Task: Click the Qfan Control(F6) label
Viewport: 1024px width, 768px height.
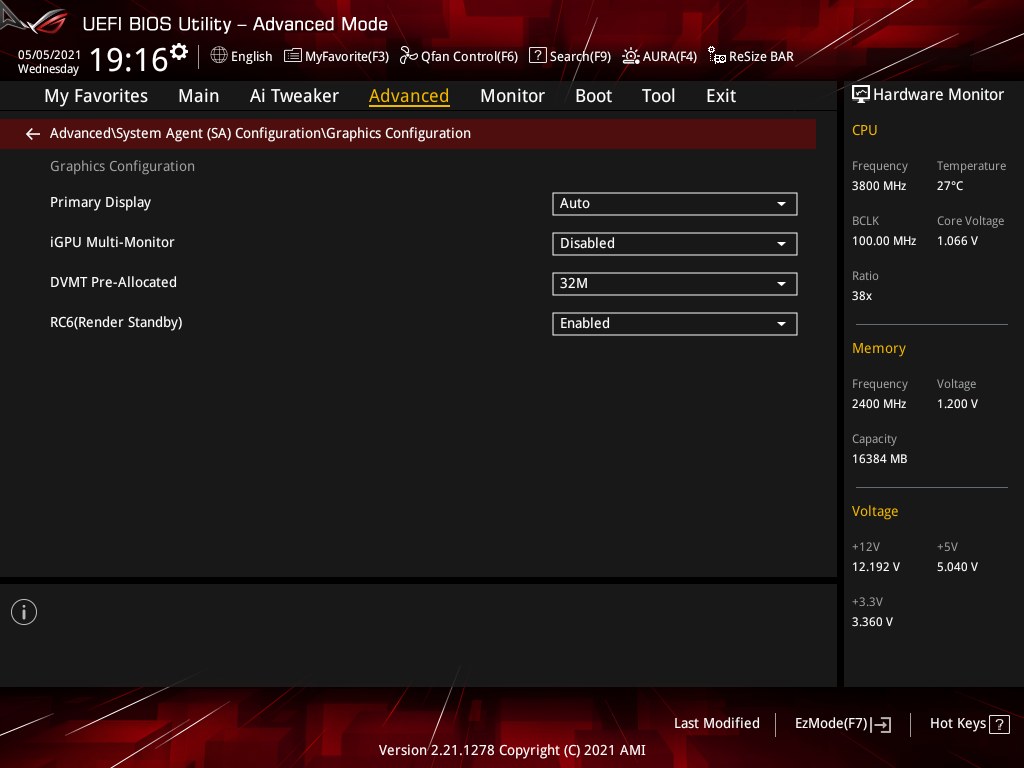Action: (x=469, y=57)
